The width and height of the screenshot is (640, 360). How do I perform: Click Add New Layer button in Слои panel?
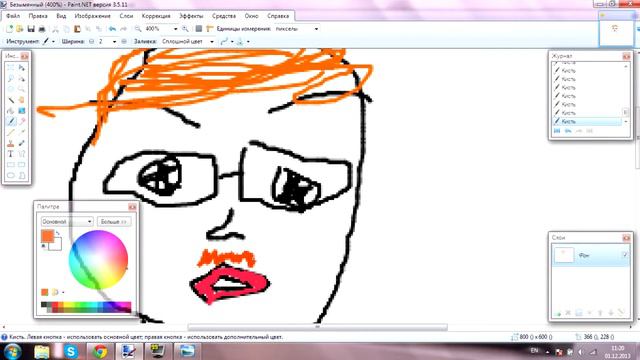558,313
